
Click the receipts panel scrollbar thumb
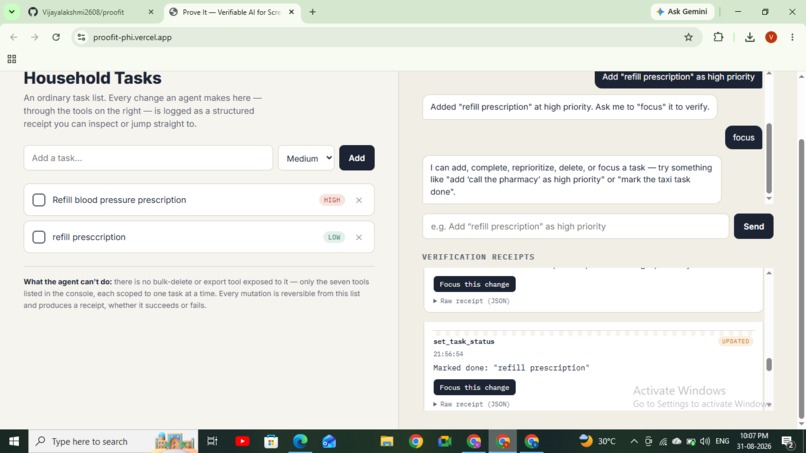coord(769,364)
